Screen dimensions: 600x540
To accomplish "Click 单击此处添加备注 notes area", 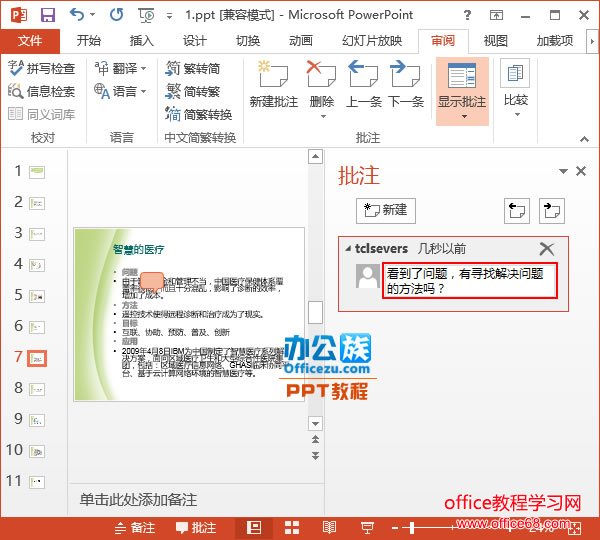I will 139,500.
